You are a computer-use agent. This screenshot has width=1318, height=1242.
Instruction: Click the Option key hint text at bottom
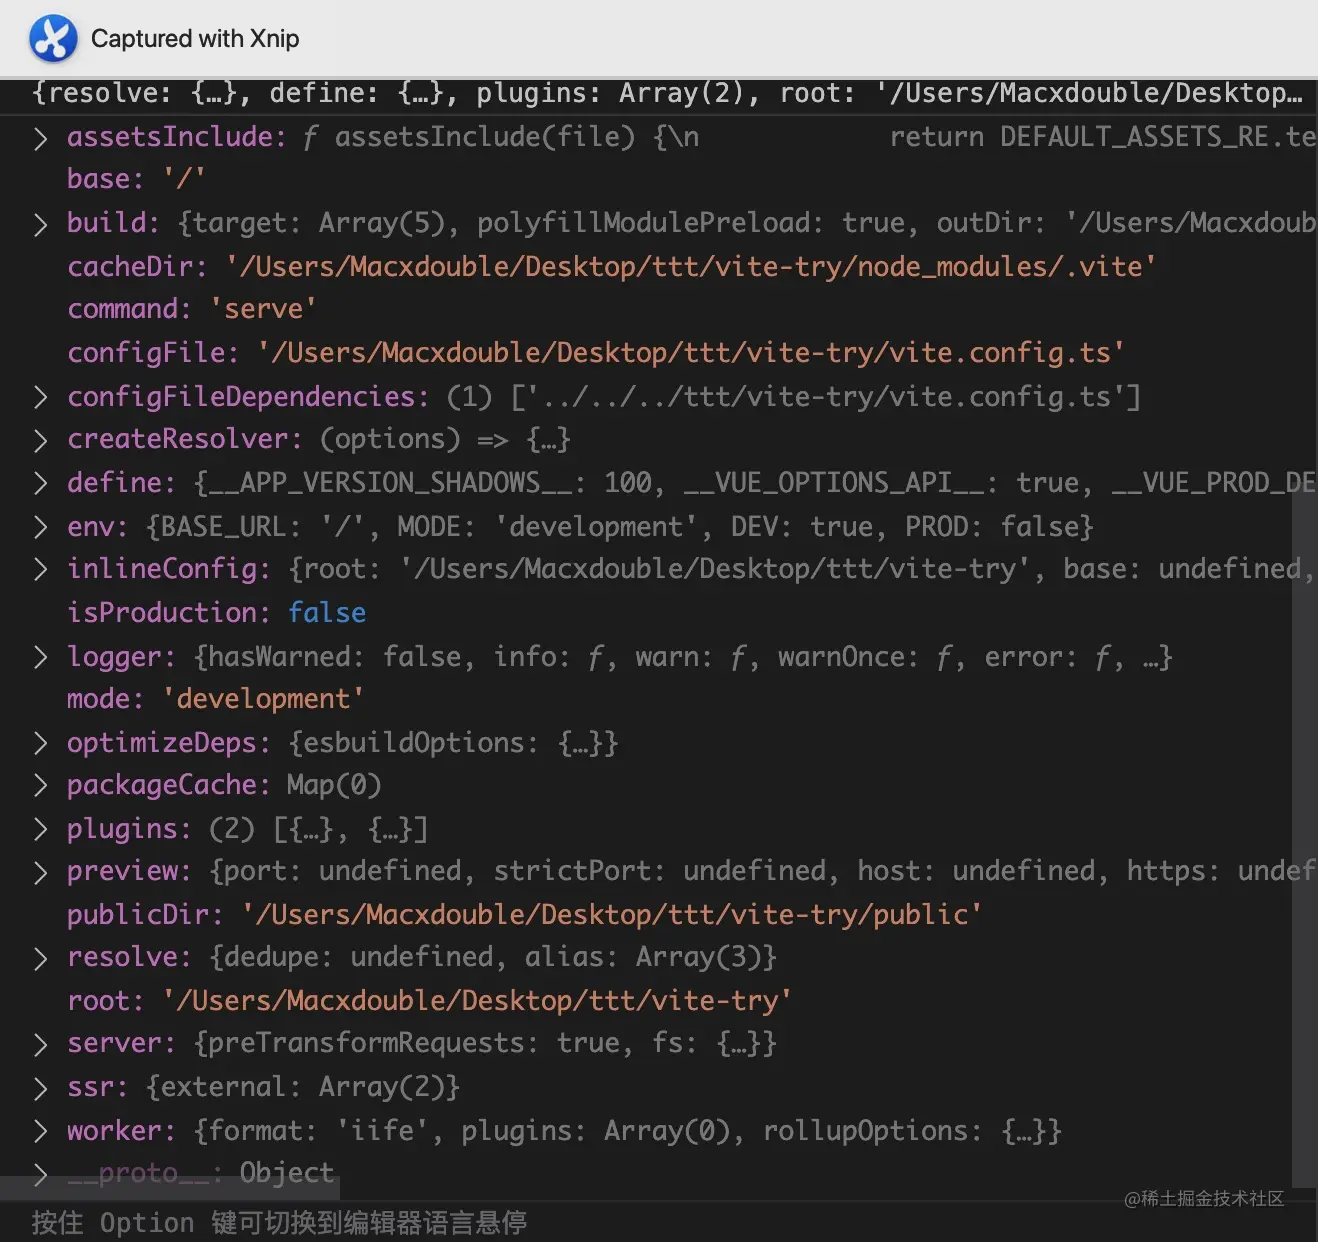pos(279,1223)
